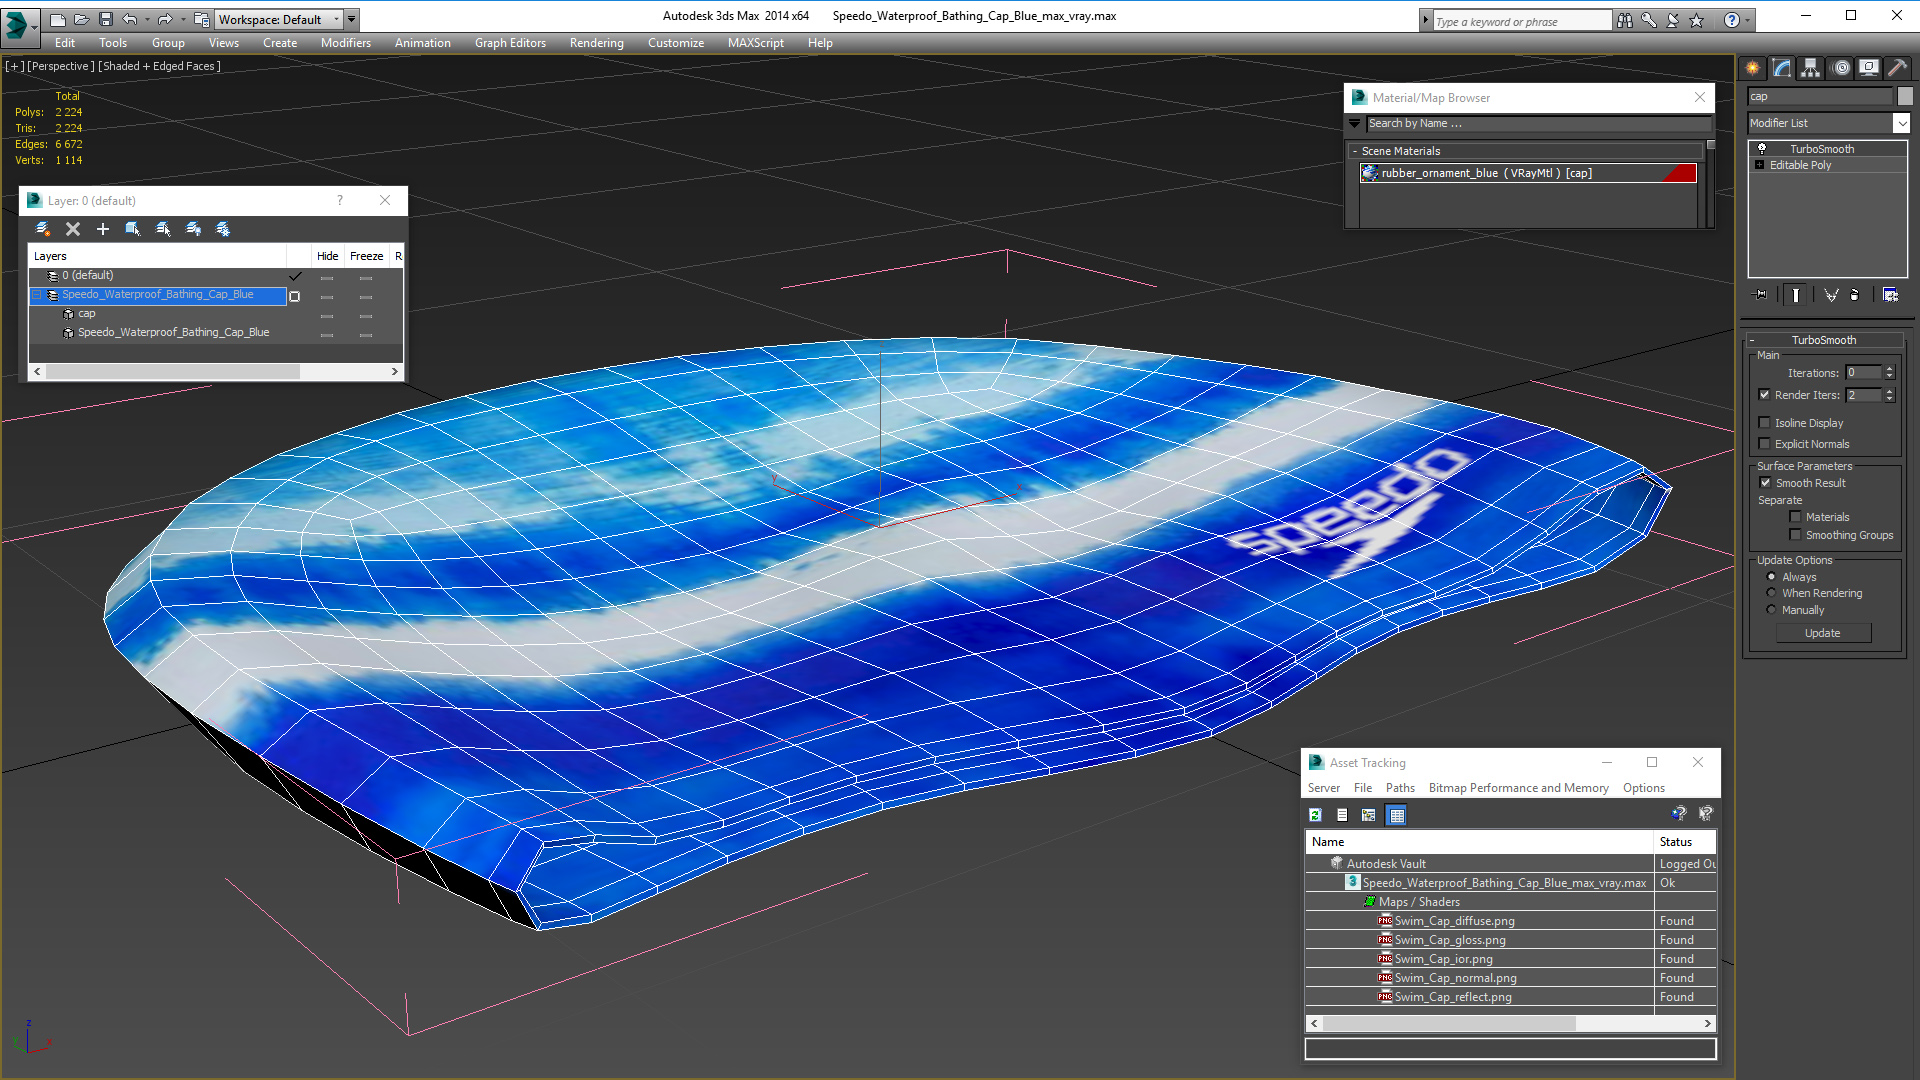Click the New Scene icon in quick access toolbar
The height and width of the screenshot is (1080, 1920).
[57, 19]
